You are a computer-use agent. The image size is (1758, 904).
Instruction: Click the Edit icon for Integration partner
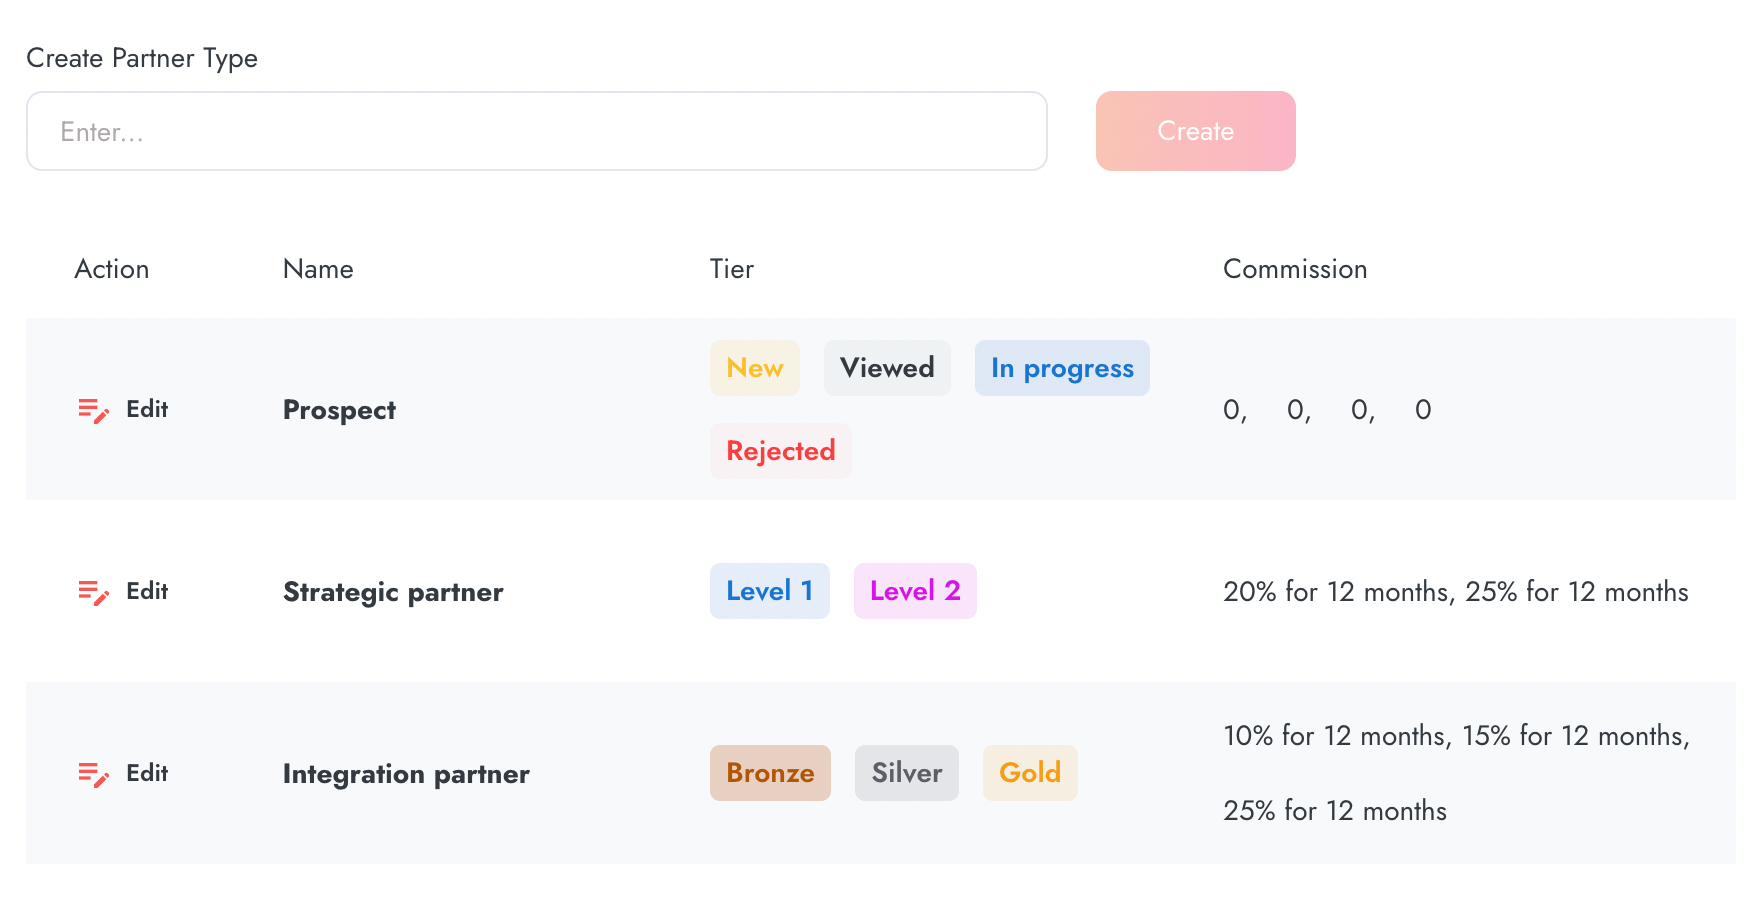pos(93,773)
